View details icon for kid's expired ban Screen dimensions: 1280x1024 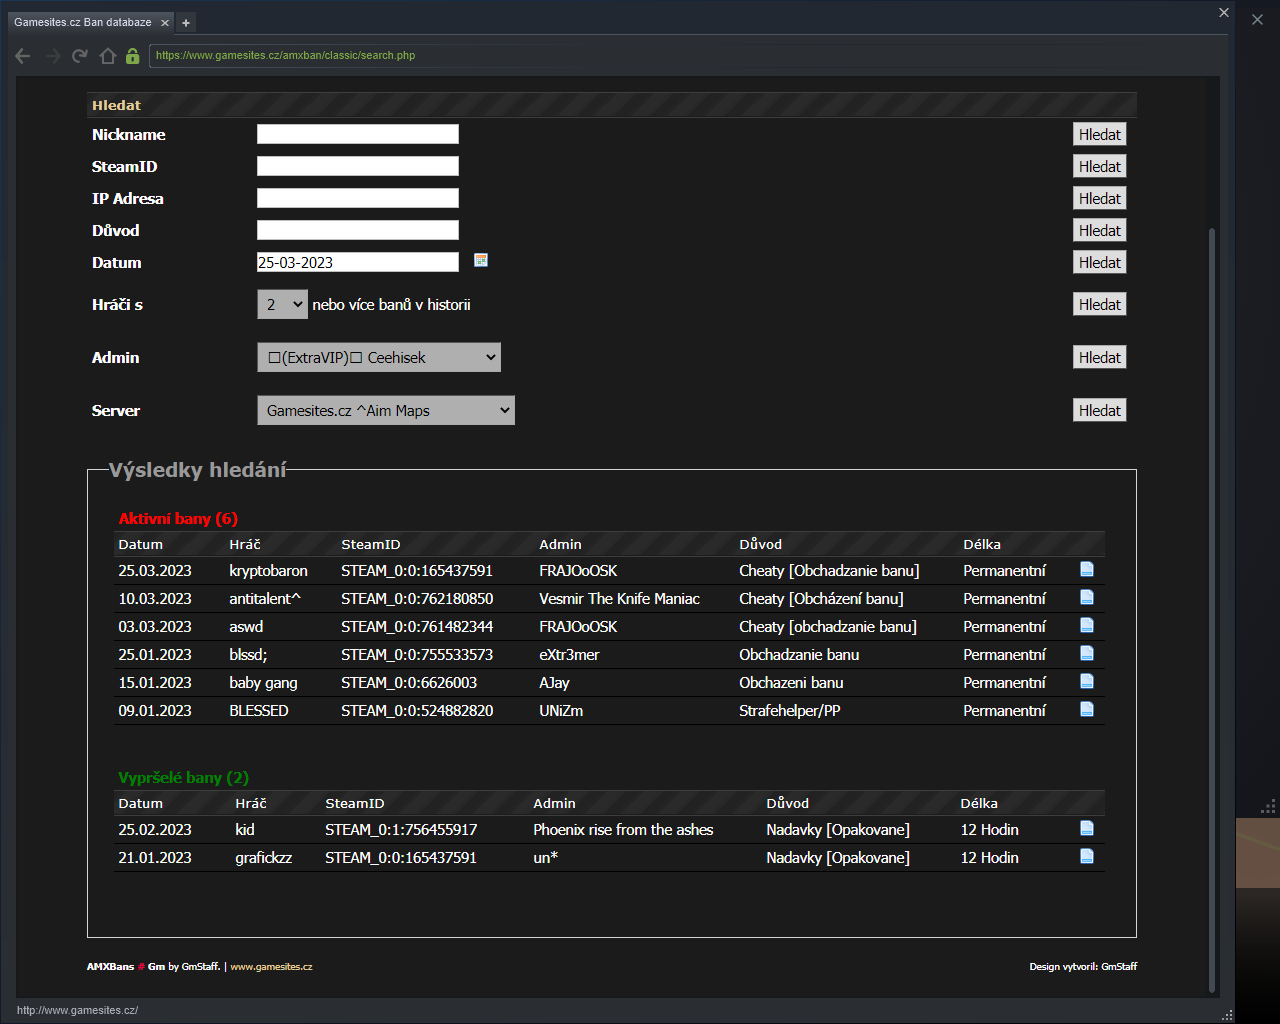coord(1087,829)
